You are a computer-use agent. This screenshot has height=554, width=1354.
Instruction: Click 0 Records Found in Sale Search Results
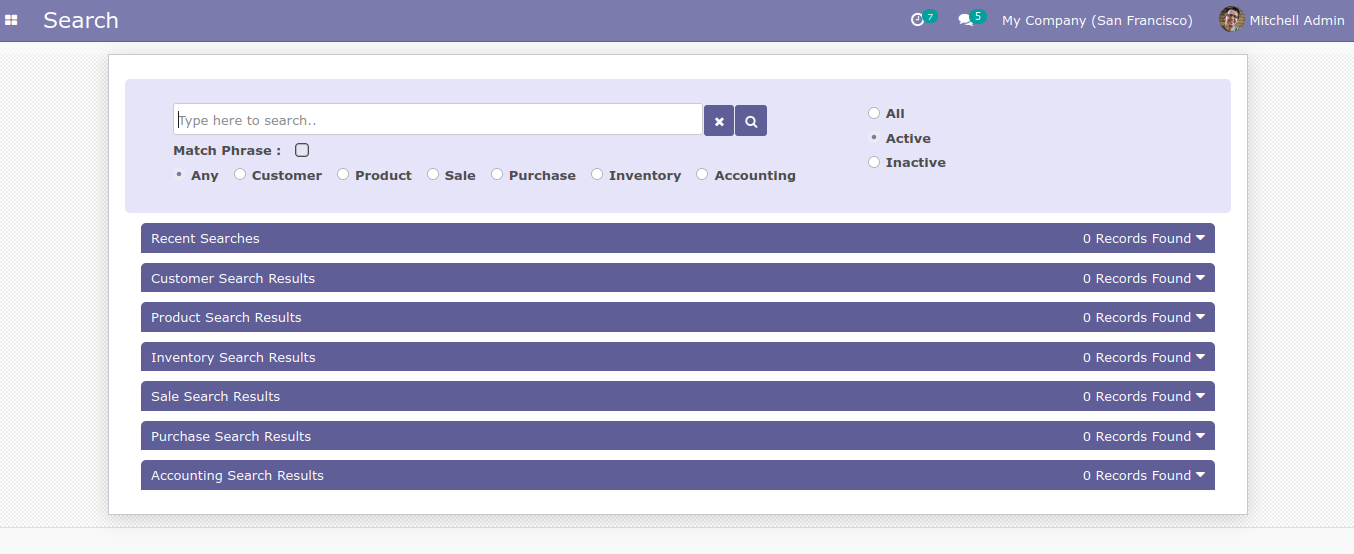click(x=1137, y=396)
